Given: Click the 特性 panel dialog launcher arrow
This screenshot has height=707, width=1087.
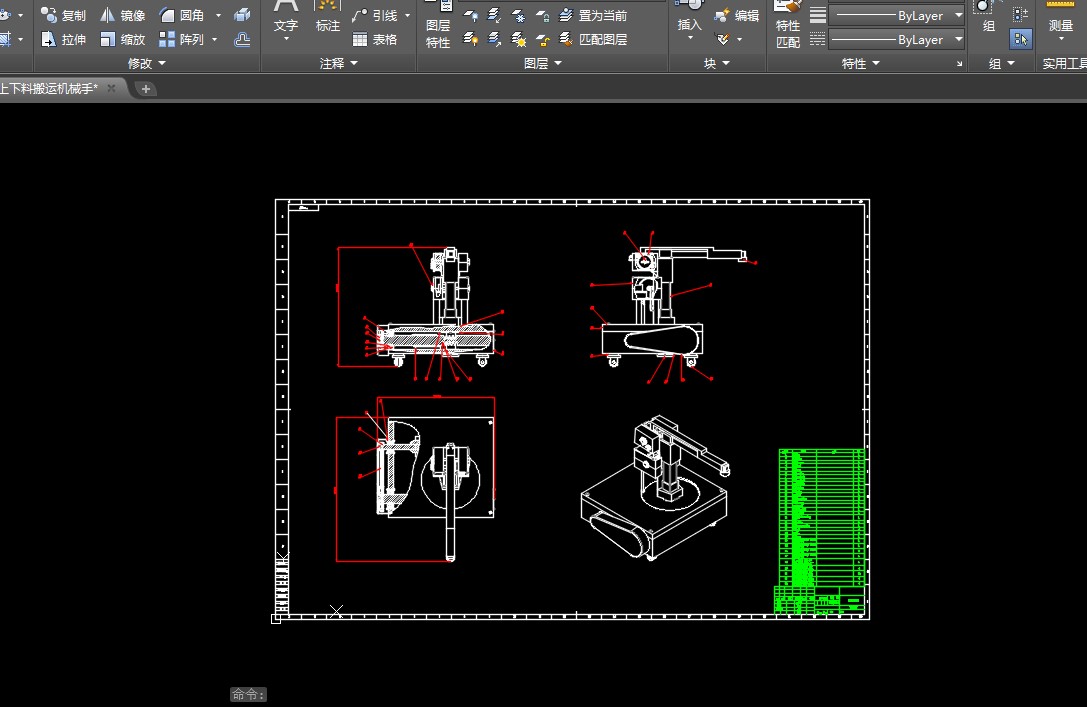Looking at the screenshot, I should point(959,64).
